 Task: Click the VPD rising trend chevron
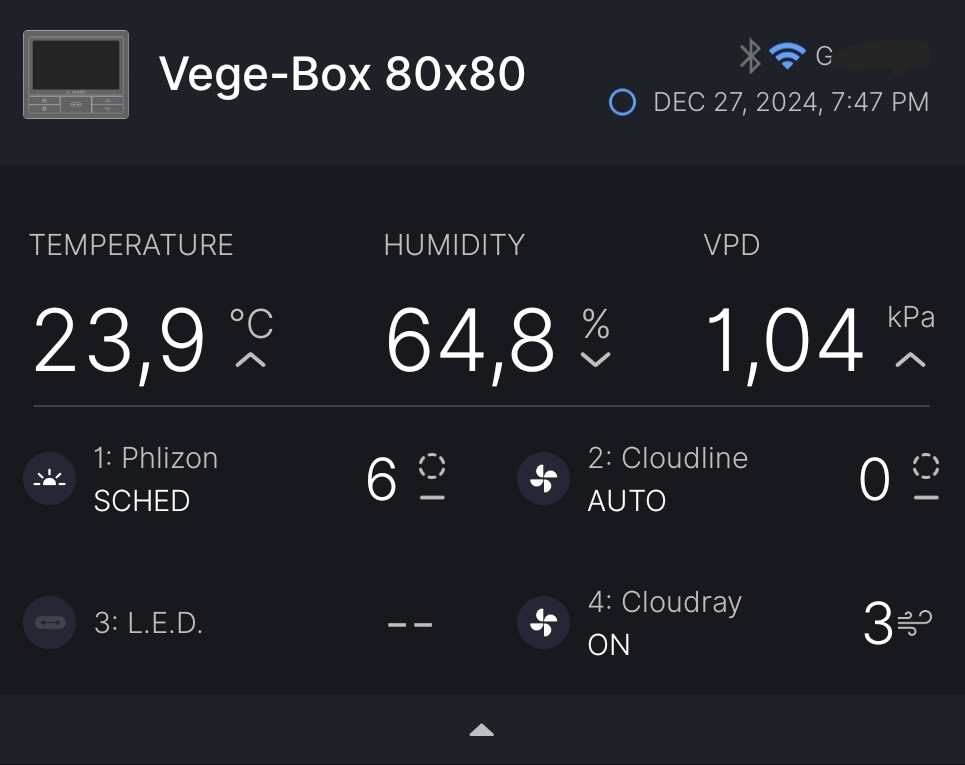[910, 359]
